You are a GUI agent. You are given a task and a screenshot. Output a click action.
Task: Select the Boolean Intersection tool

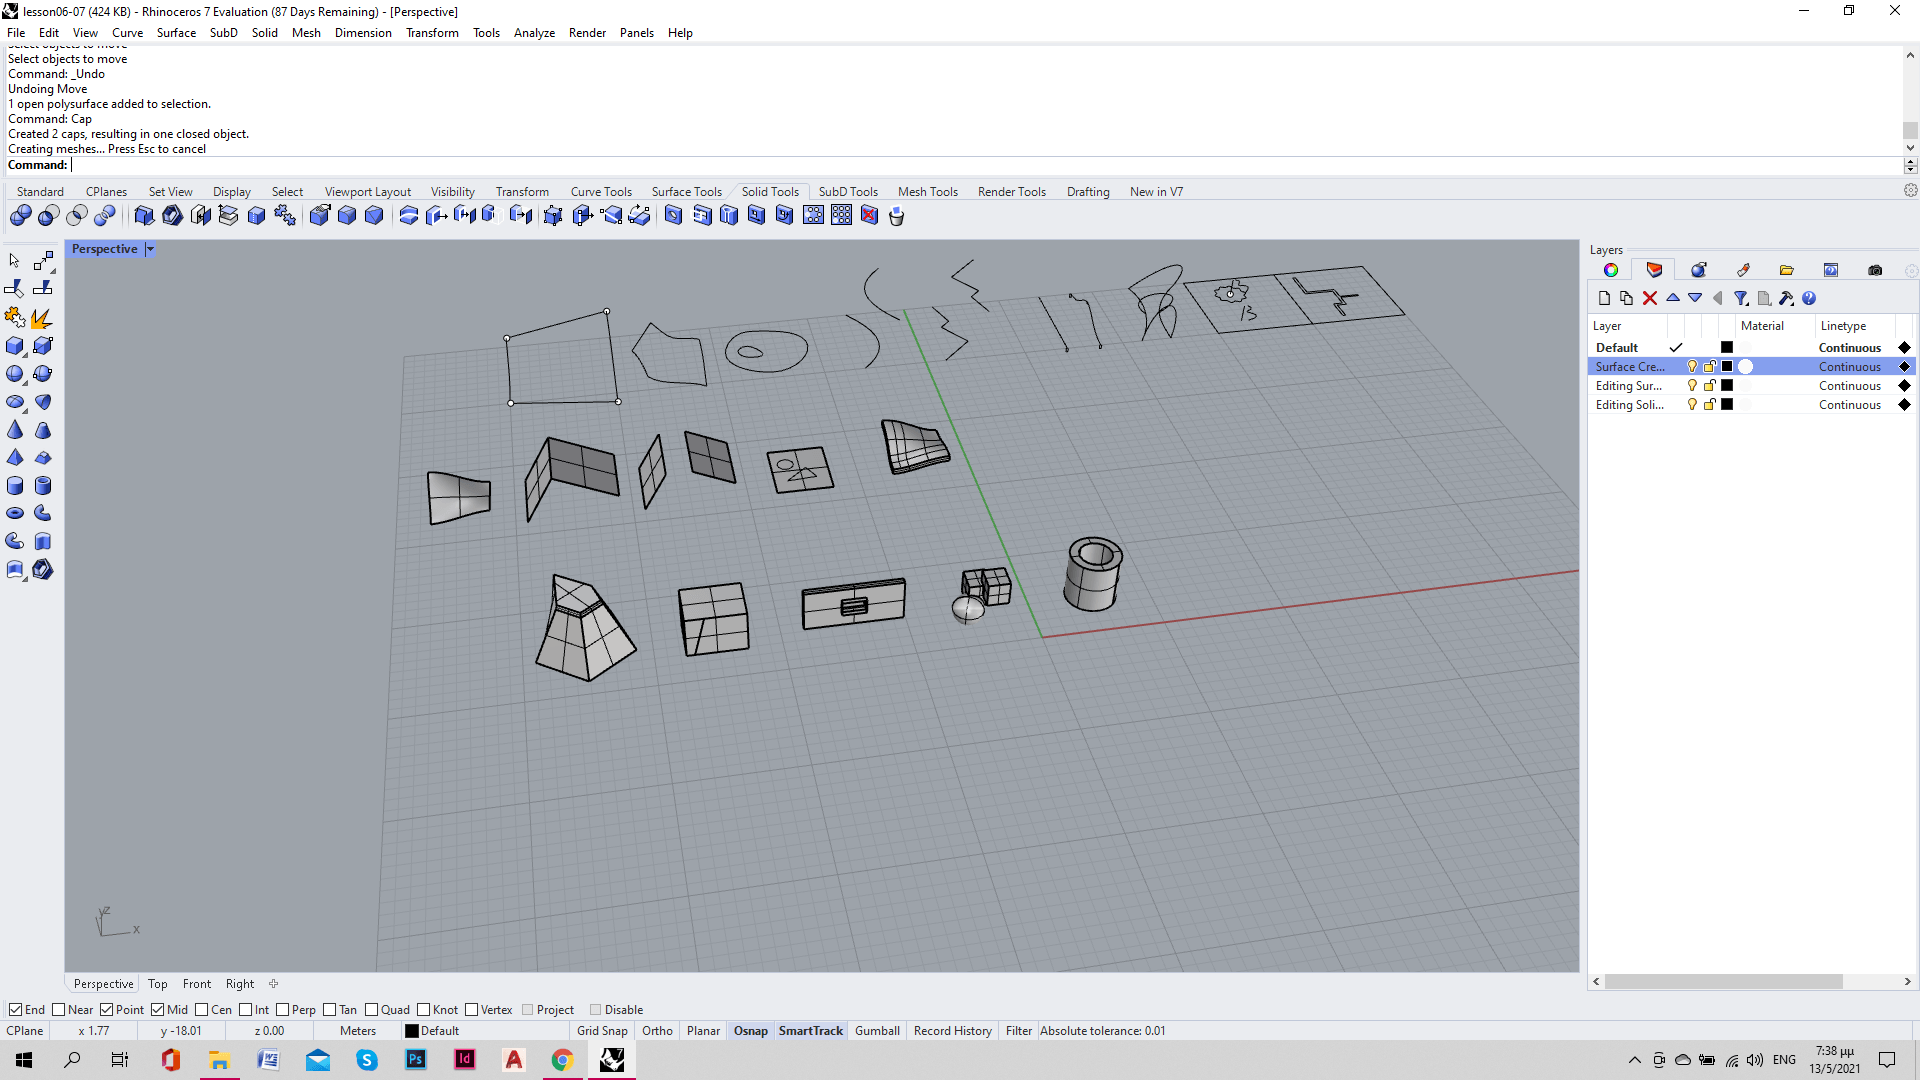(x=77, y=215)
